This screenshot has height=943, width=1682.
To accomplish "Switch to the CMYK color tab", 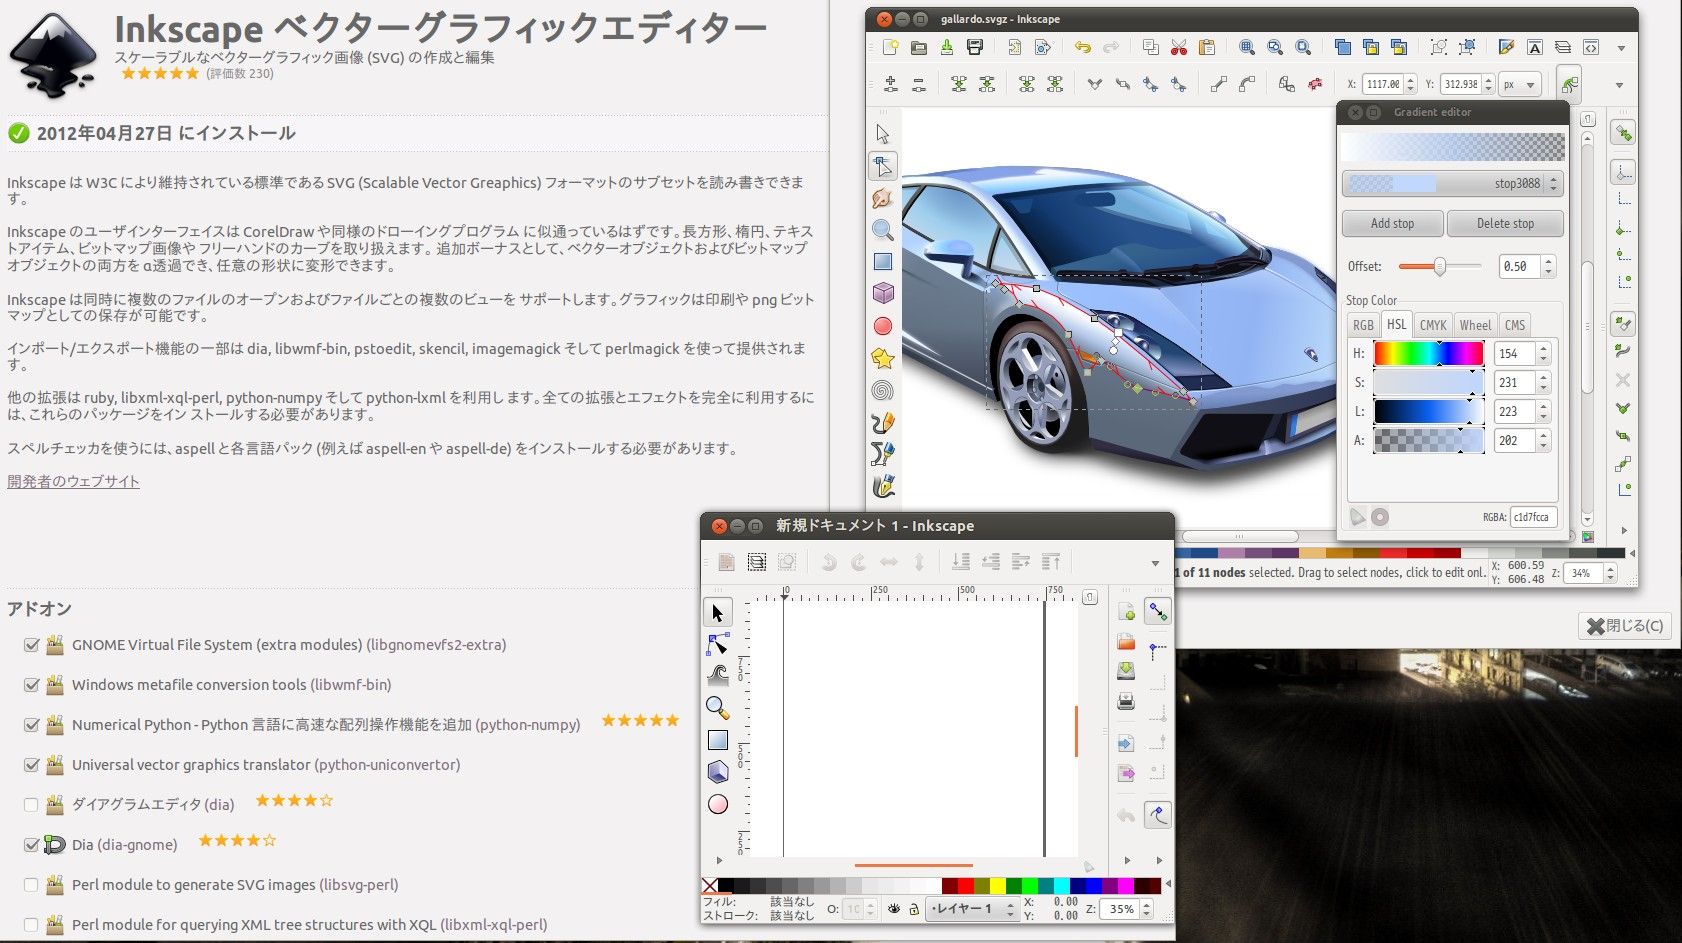I will tap(1433, 325).
